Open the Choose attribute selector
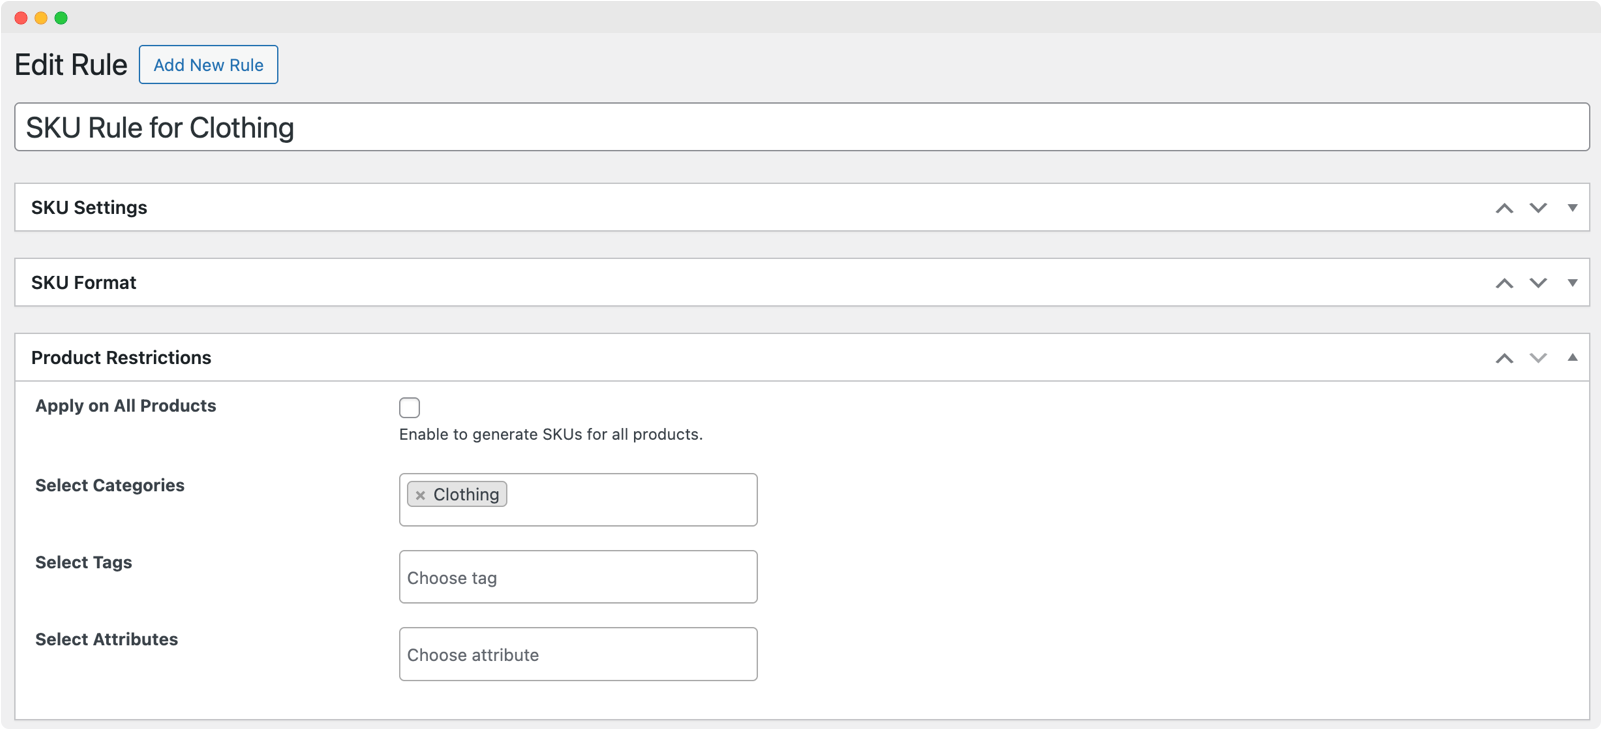Screen dimensions: 1602x730 pos(578,654)
